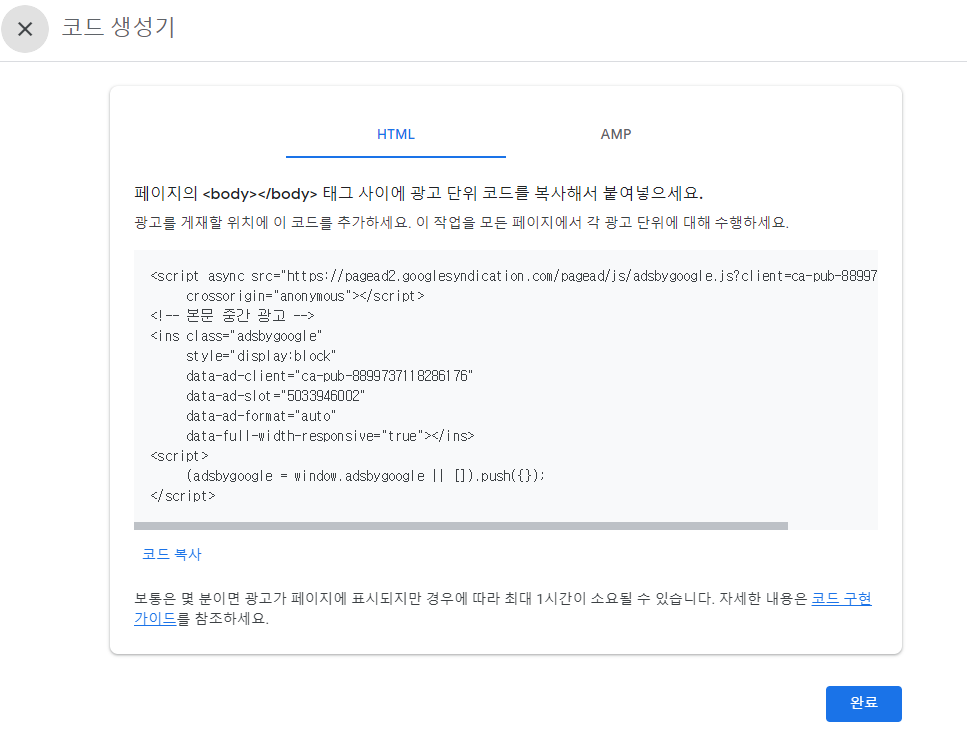The width and height of the screenshot is (967, 736).
Task: Click the 코드 복사 link
Action: click(172, 554)
